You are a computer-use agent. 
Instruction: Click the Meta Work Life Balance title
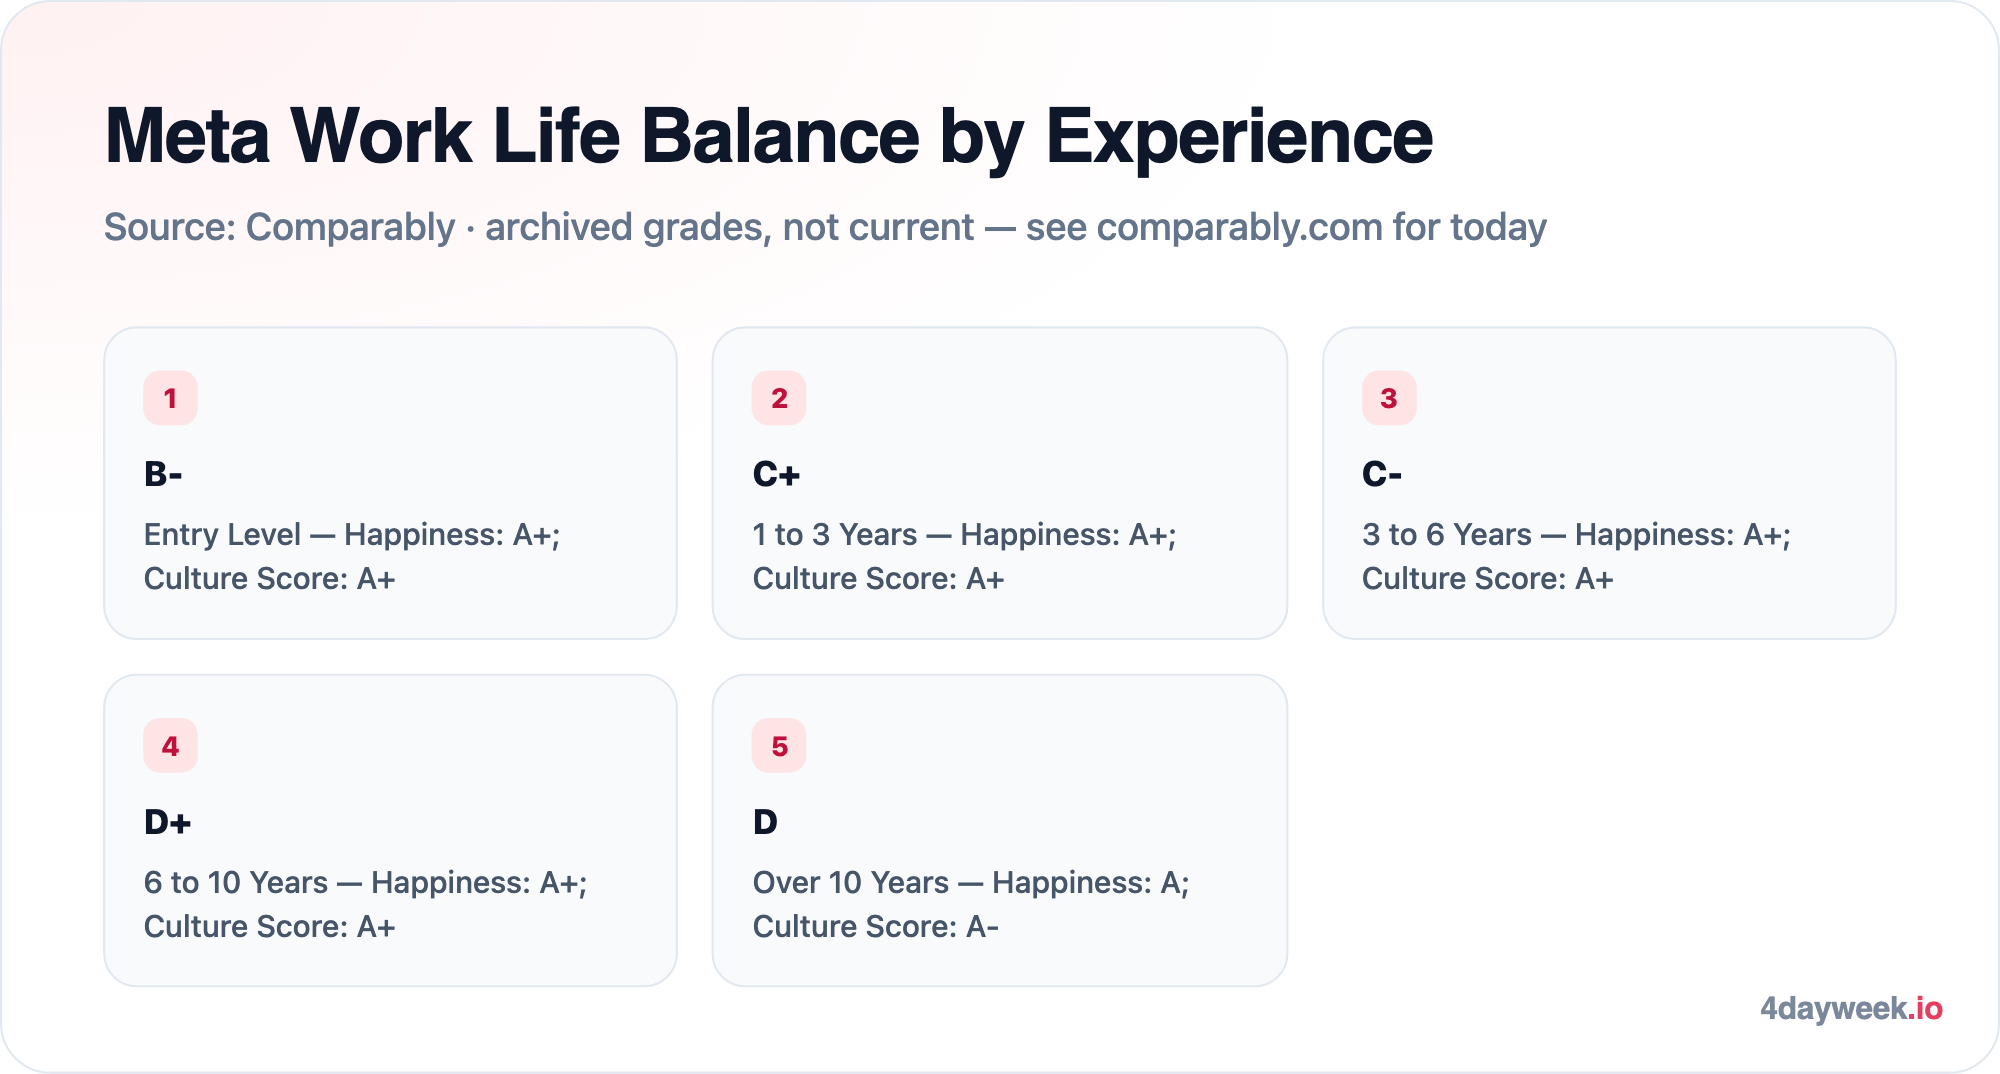(768, 136)
